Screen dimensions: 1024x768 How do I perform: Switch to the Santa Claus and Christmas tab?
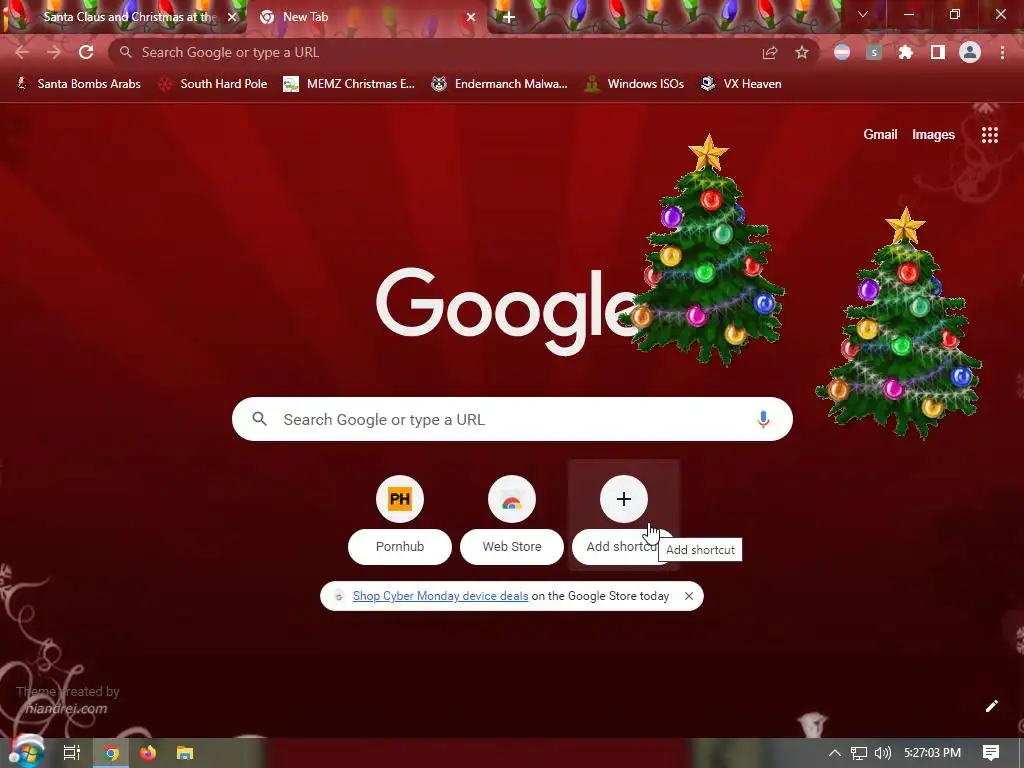pos(124,17)
